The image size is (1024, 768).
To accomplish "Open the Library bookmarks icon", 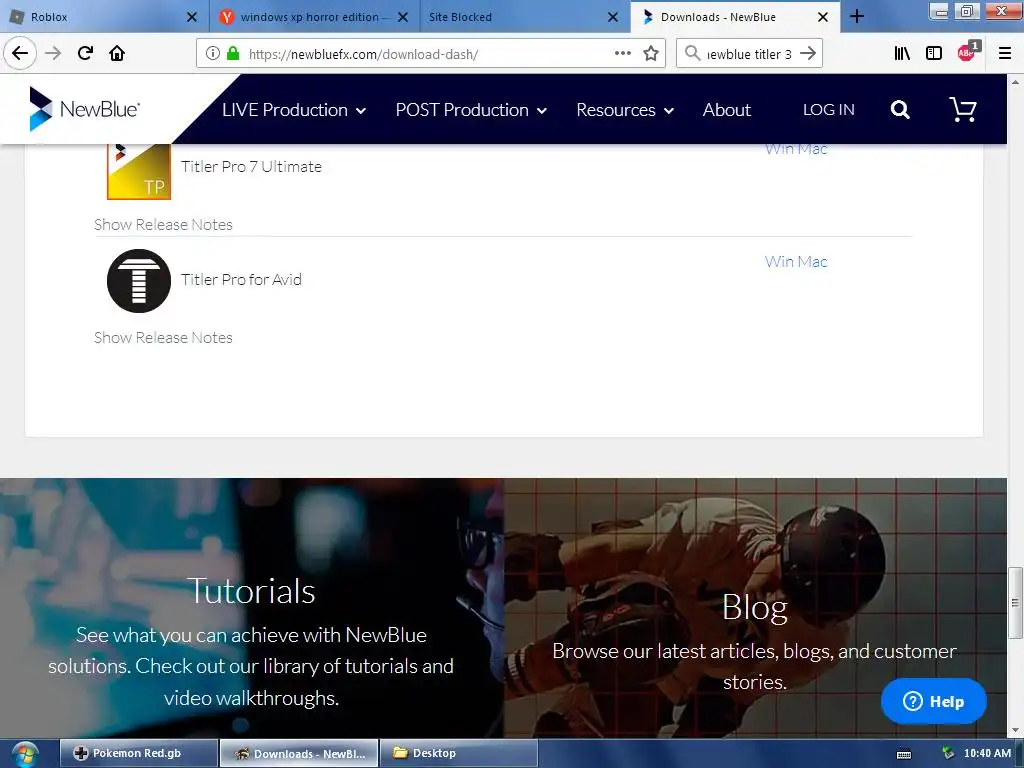I will click(902, 53).
